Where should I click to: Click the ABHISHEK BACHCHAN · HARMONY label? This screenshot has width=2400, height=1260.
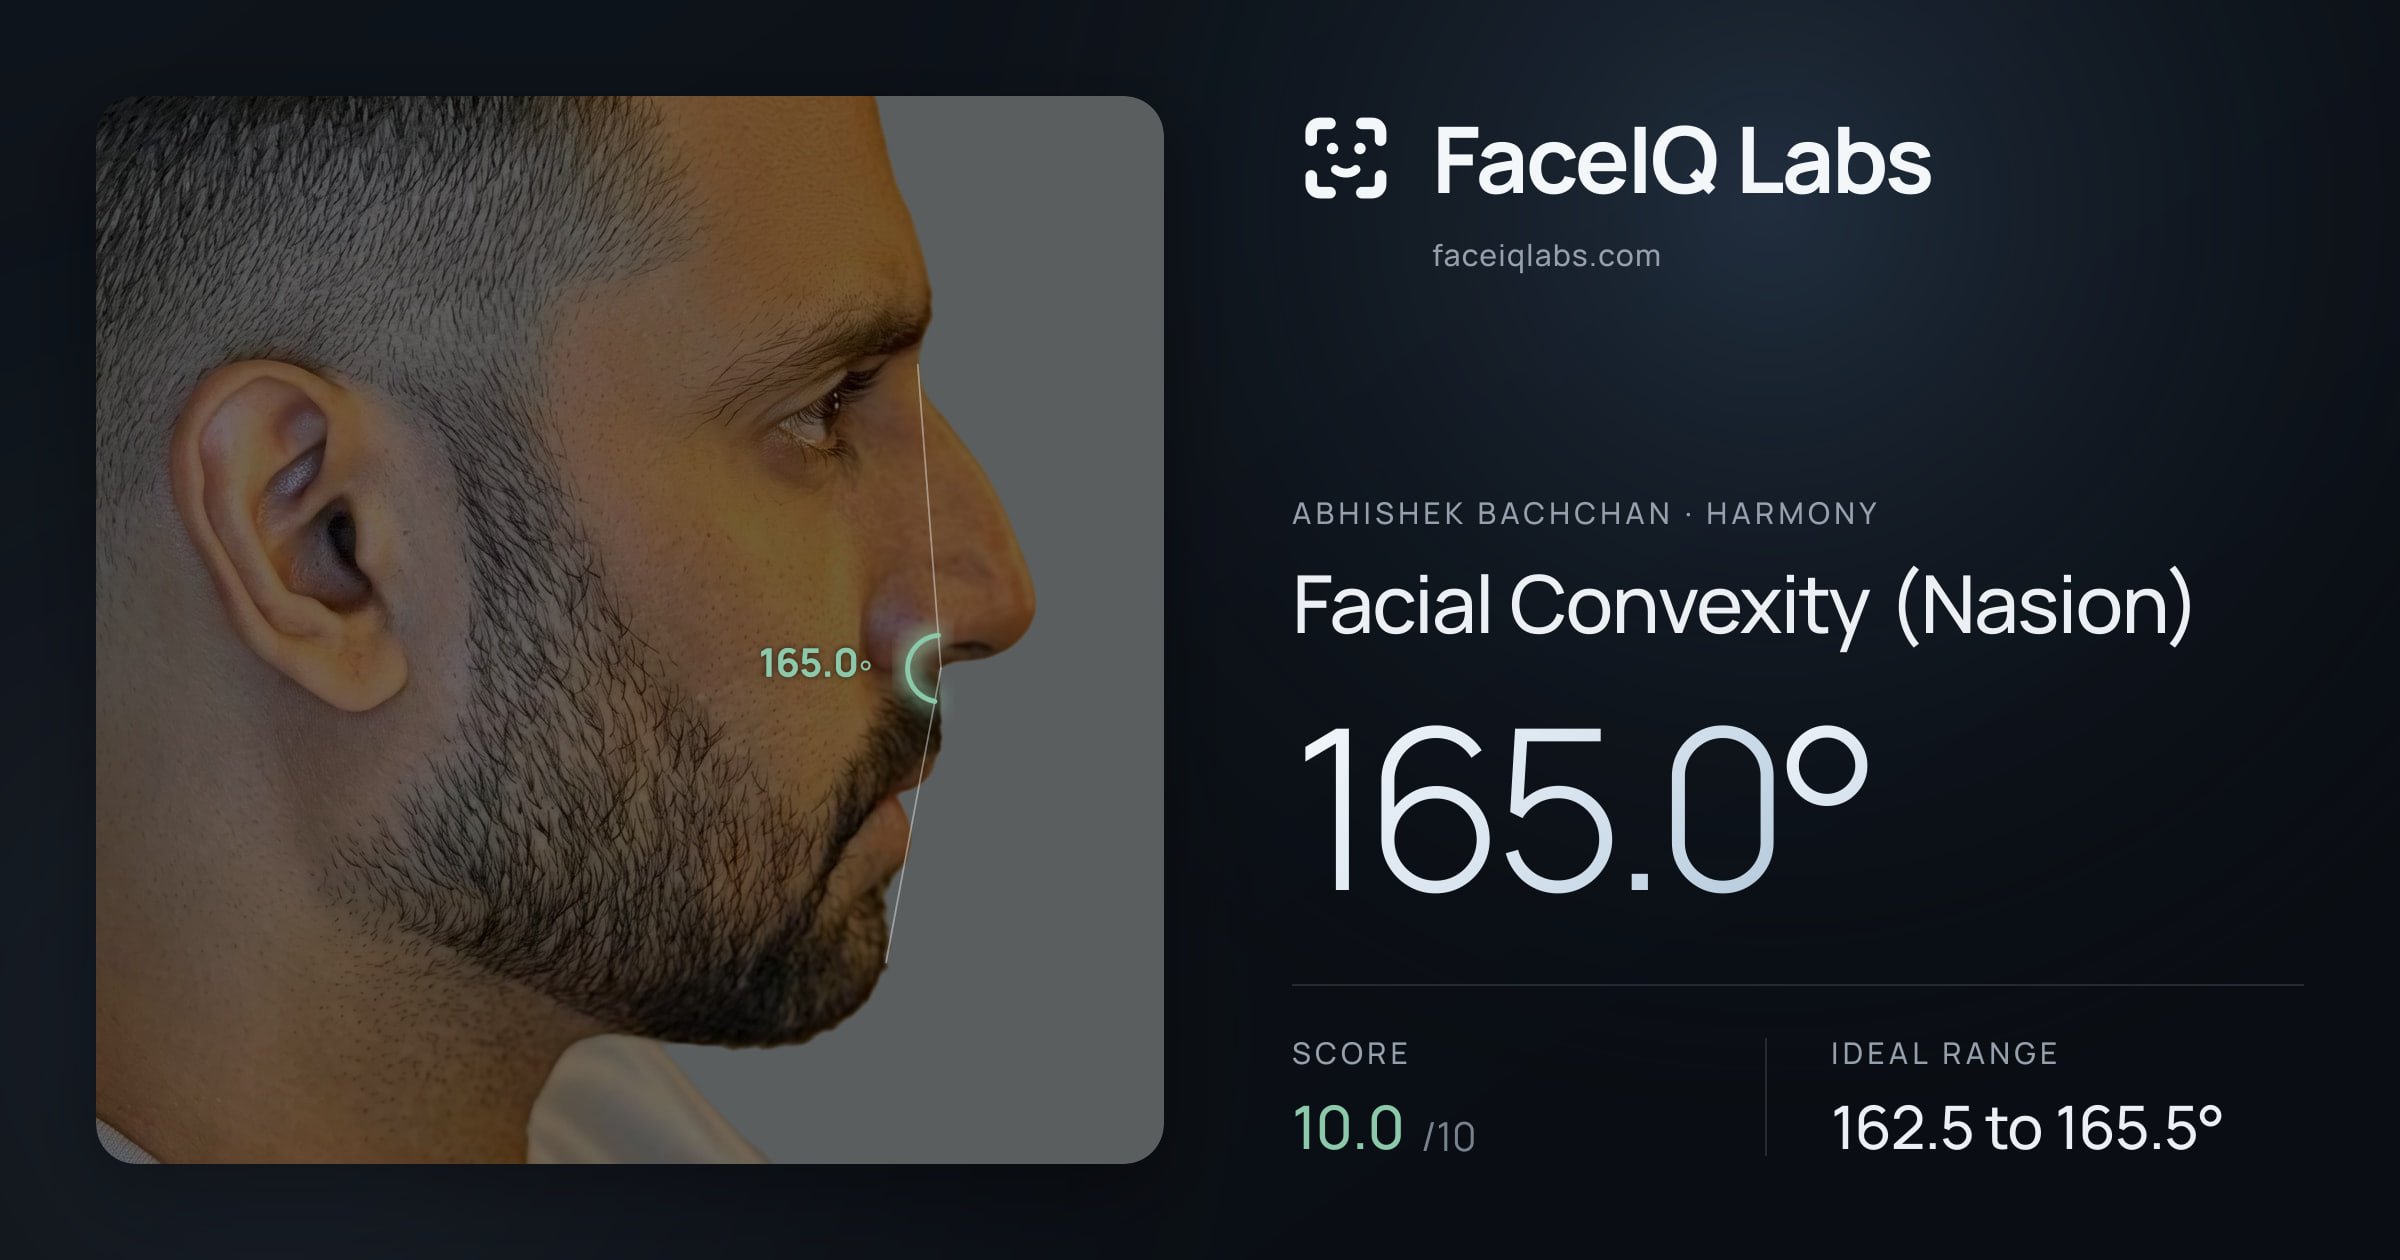point(1585,514)
